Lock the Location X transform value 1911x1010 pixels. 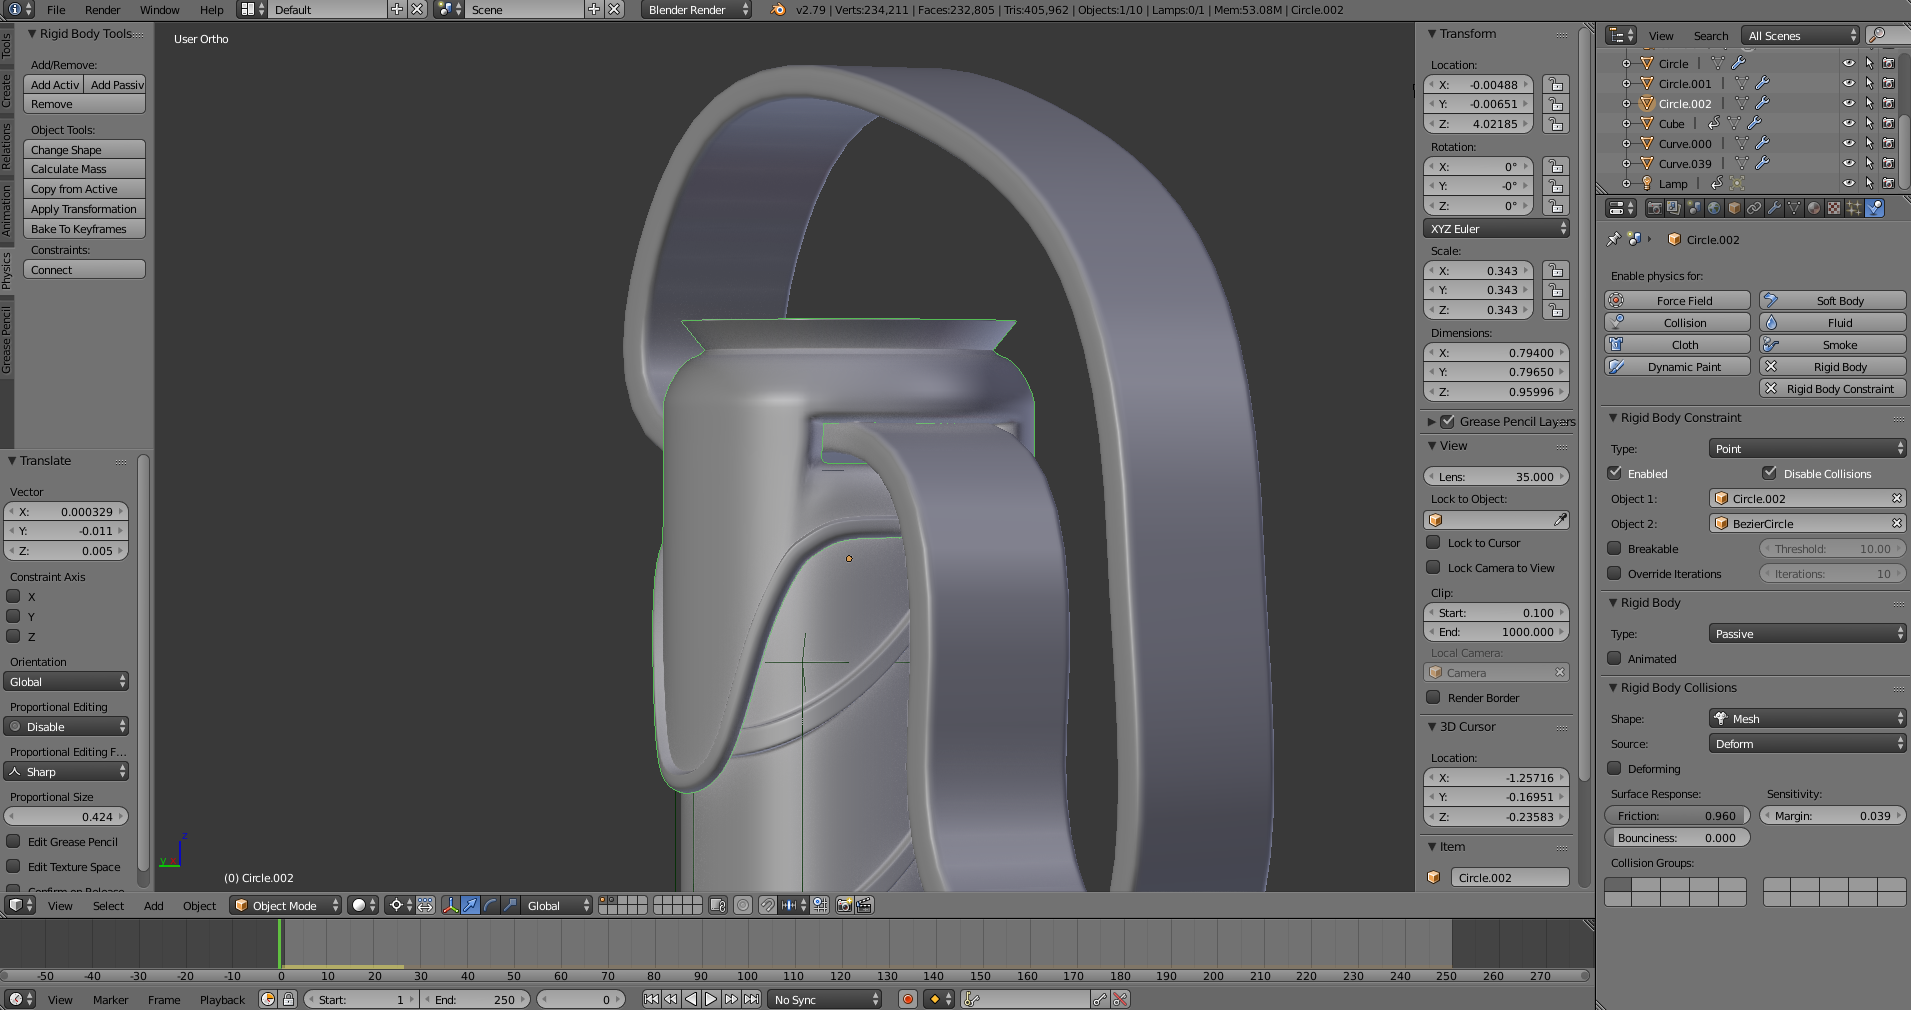pos(1555,85)
